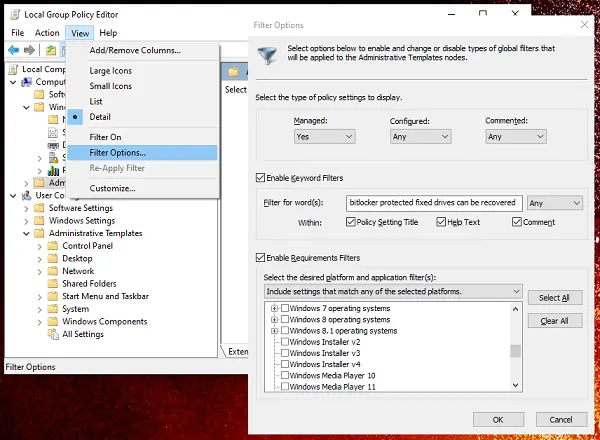Click the Administrative Templates folder icon under User Configuration

coord(39,233)
